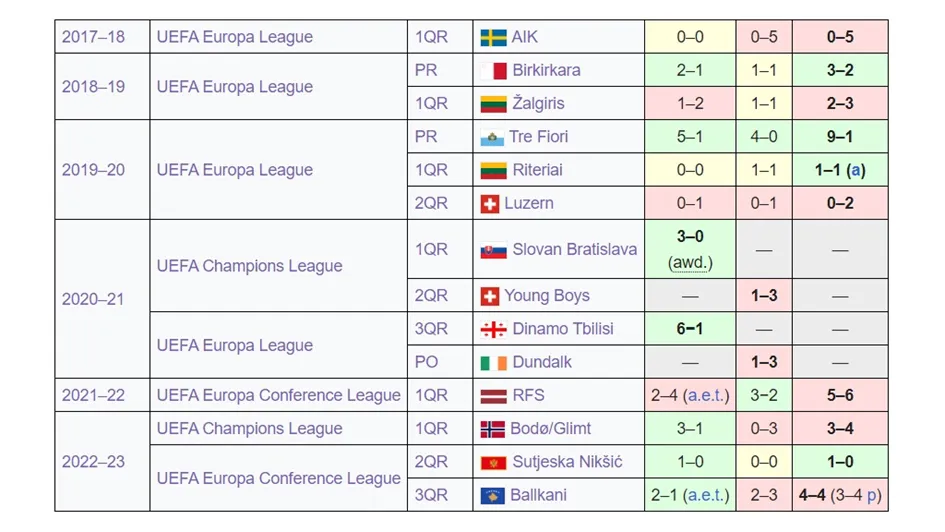Viewport: 945px width, 532px height.
Task: Click the Kosovo flag beside Ballkani
Action: pyautogui.click(x=493, y=495)
